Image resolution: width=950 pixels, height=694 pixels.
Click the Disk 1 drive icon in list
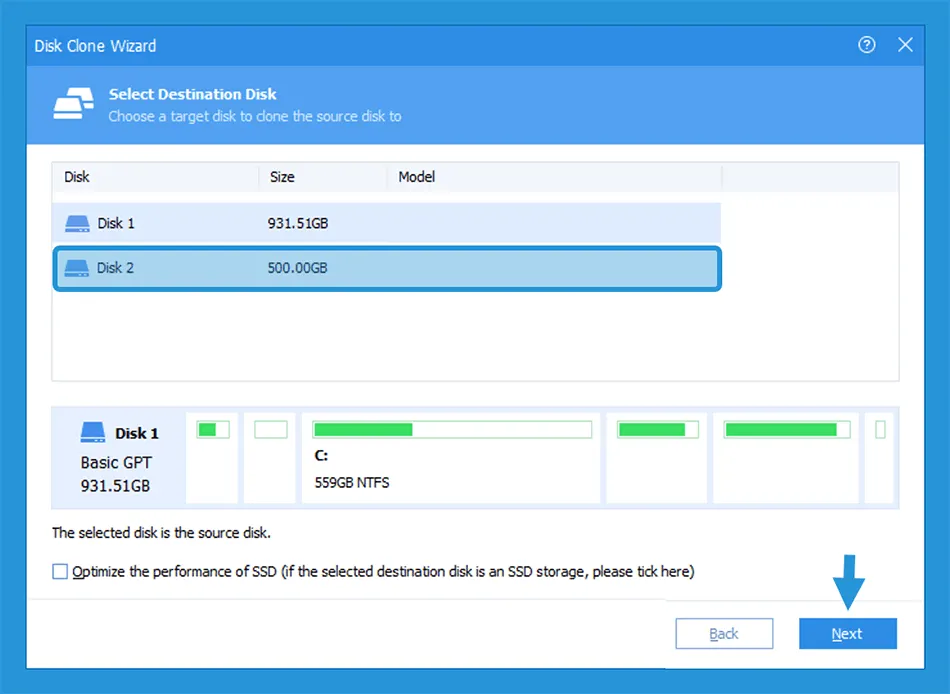coord(77,224)
